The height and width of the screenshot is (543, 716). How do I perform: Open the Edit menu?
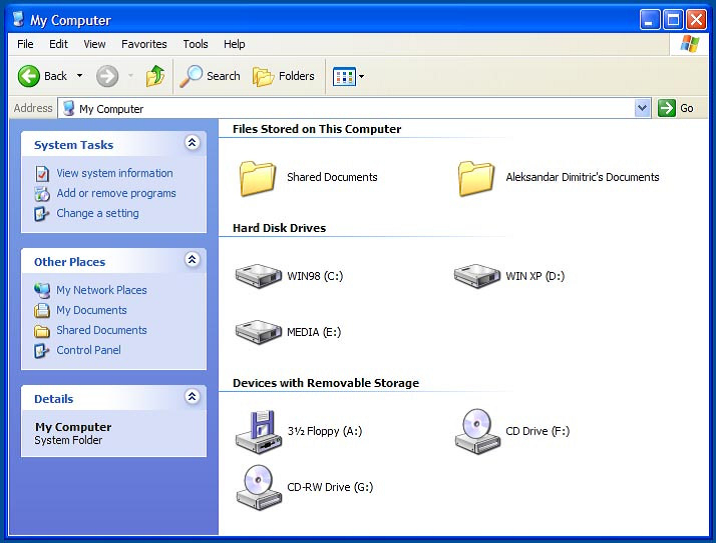58,44
